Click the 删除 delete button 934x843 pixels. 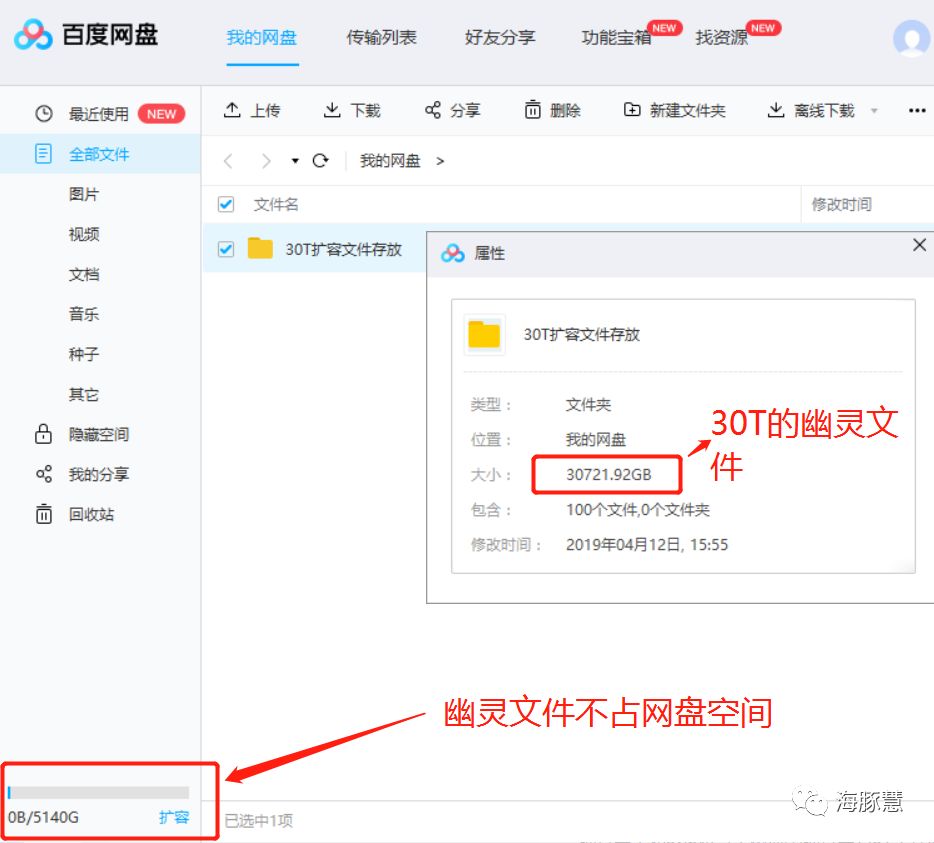552,110
